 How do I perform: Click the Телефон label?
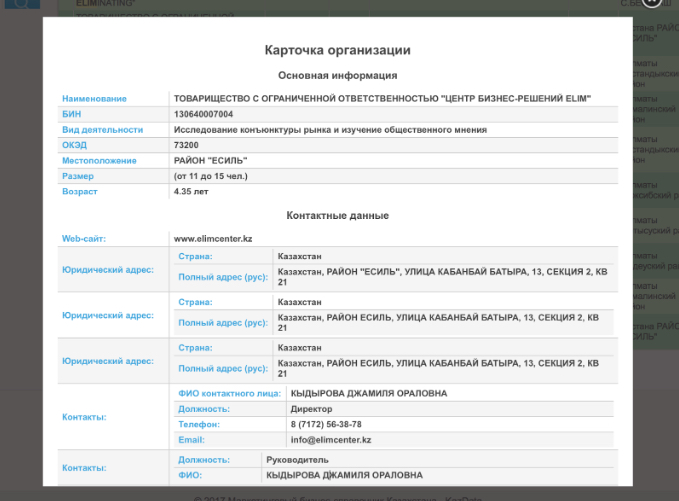[x=199, y=424]
